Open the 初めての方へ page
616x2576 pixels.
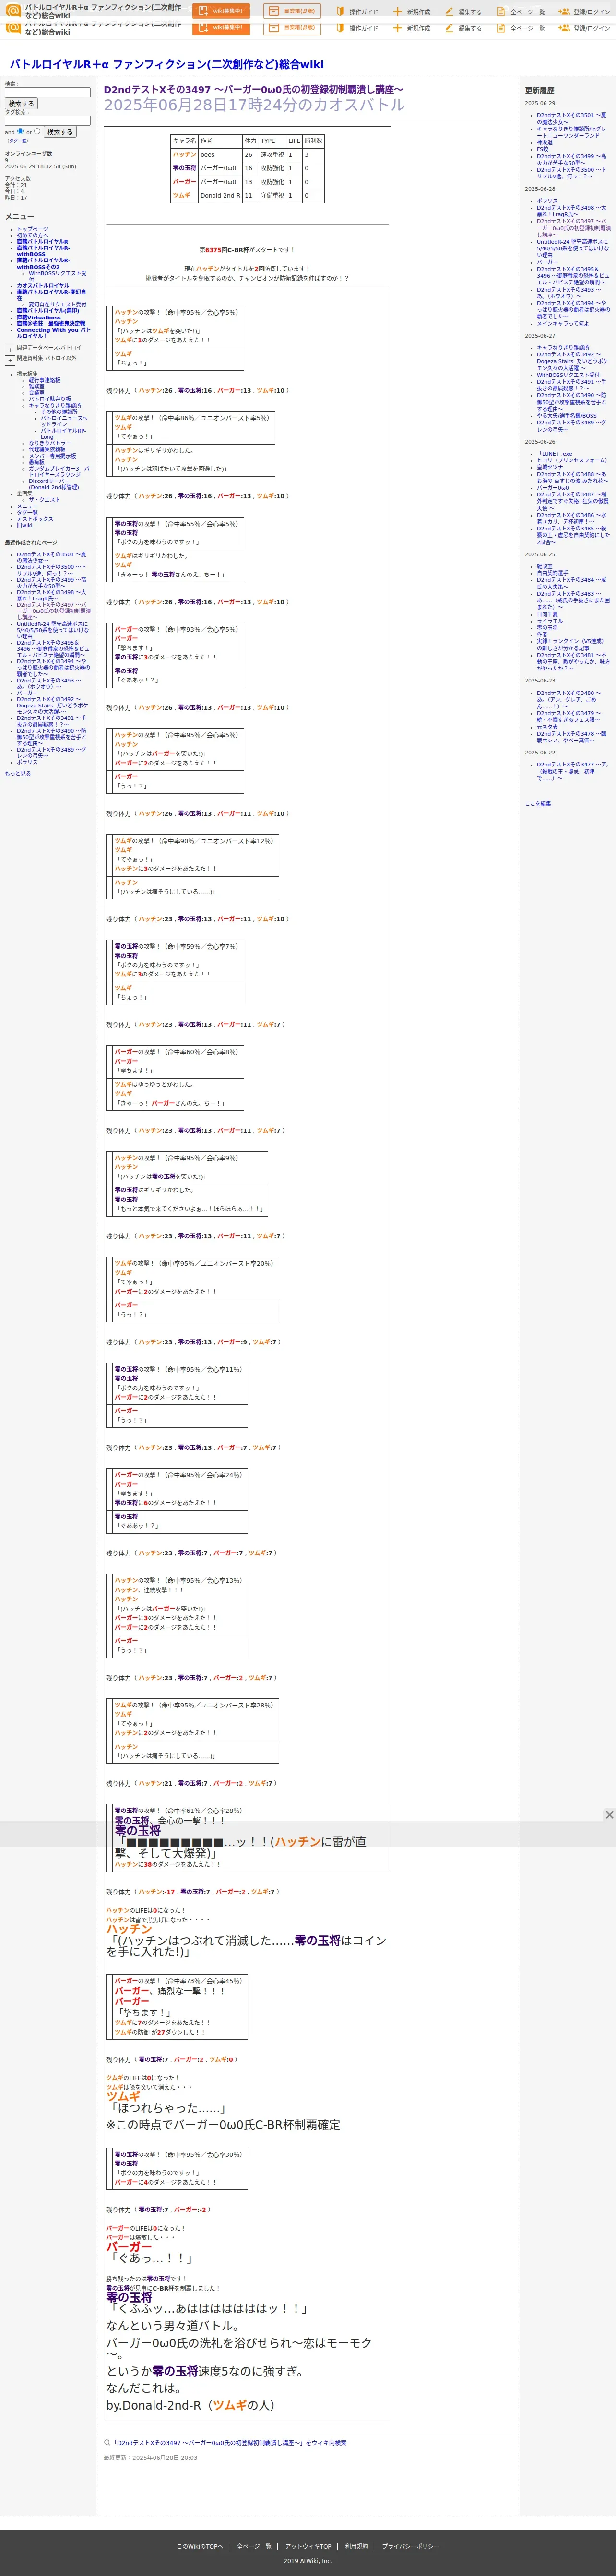(32, 235)
